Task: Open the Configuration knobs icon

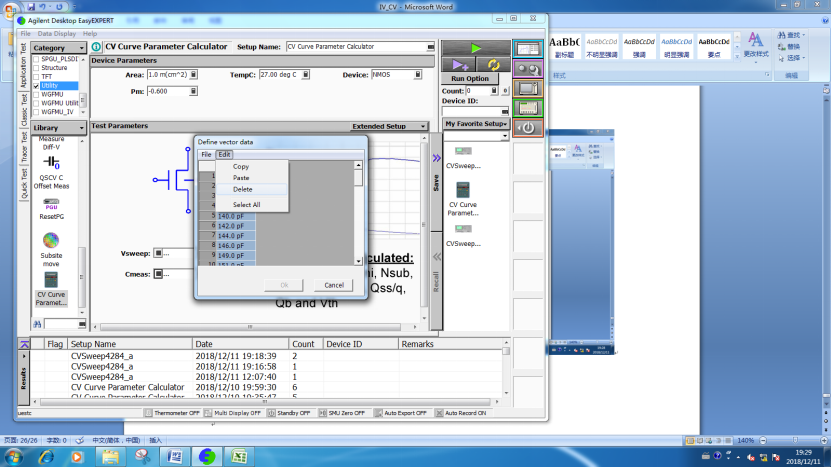Action: pos(528,69)
